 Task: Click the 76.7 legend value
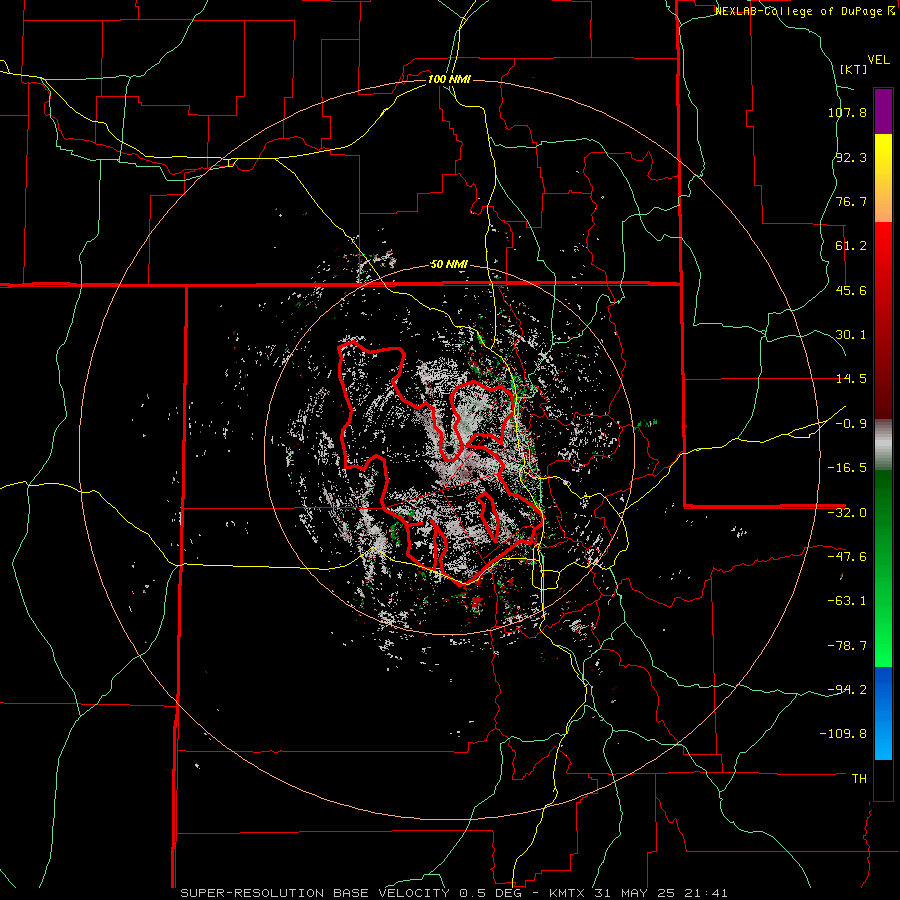pyautogui.click(x=851, y=201)
